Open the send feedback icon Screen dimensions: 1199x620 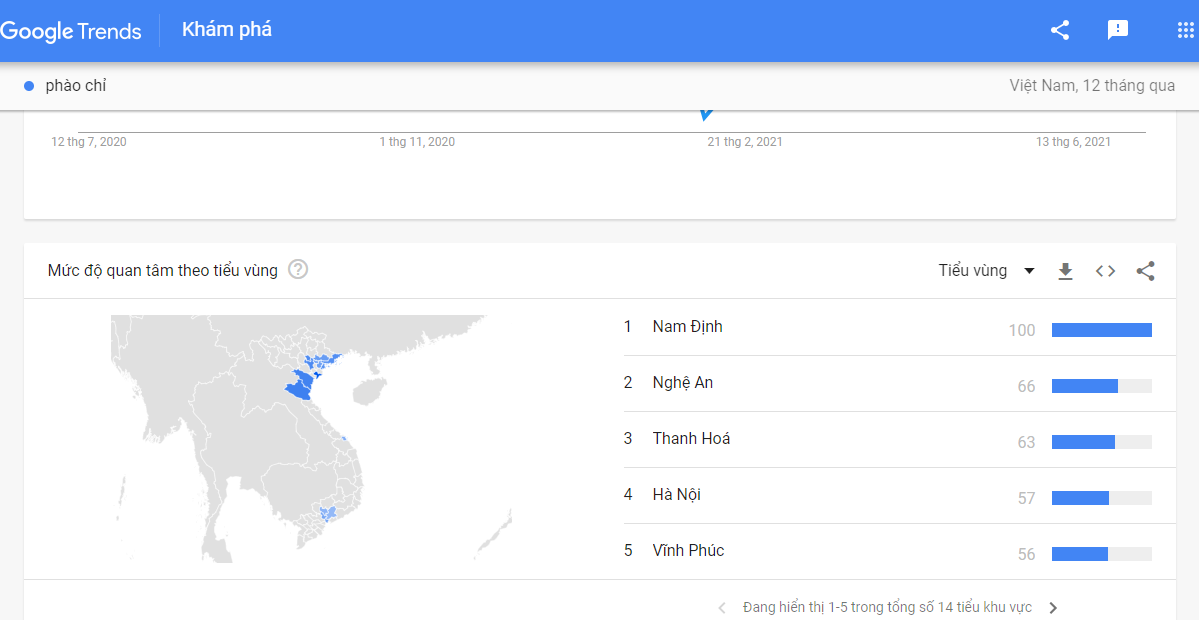[1118, 31]
